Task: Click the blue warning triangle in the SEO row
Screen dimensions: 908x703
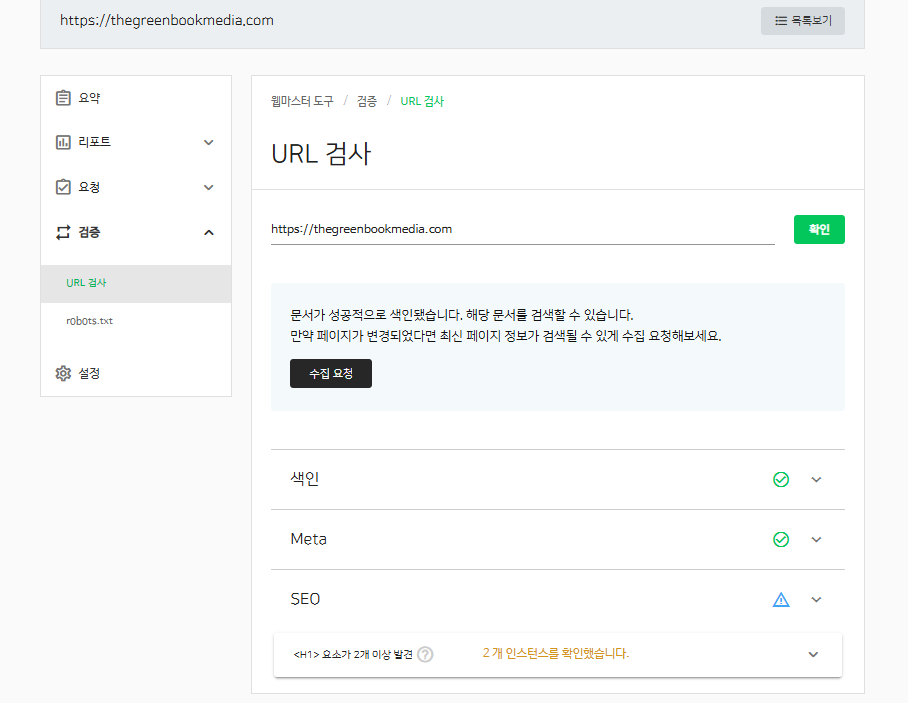Action: coord(781,599)
